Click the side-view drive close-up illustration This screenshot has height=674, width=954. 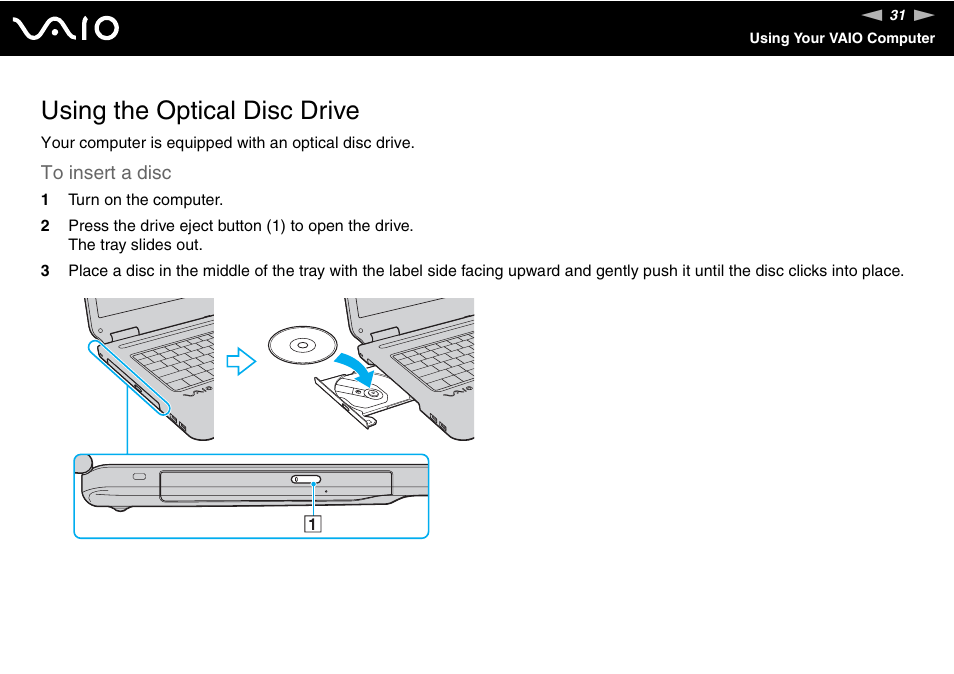251,496
